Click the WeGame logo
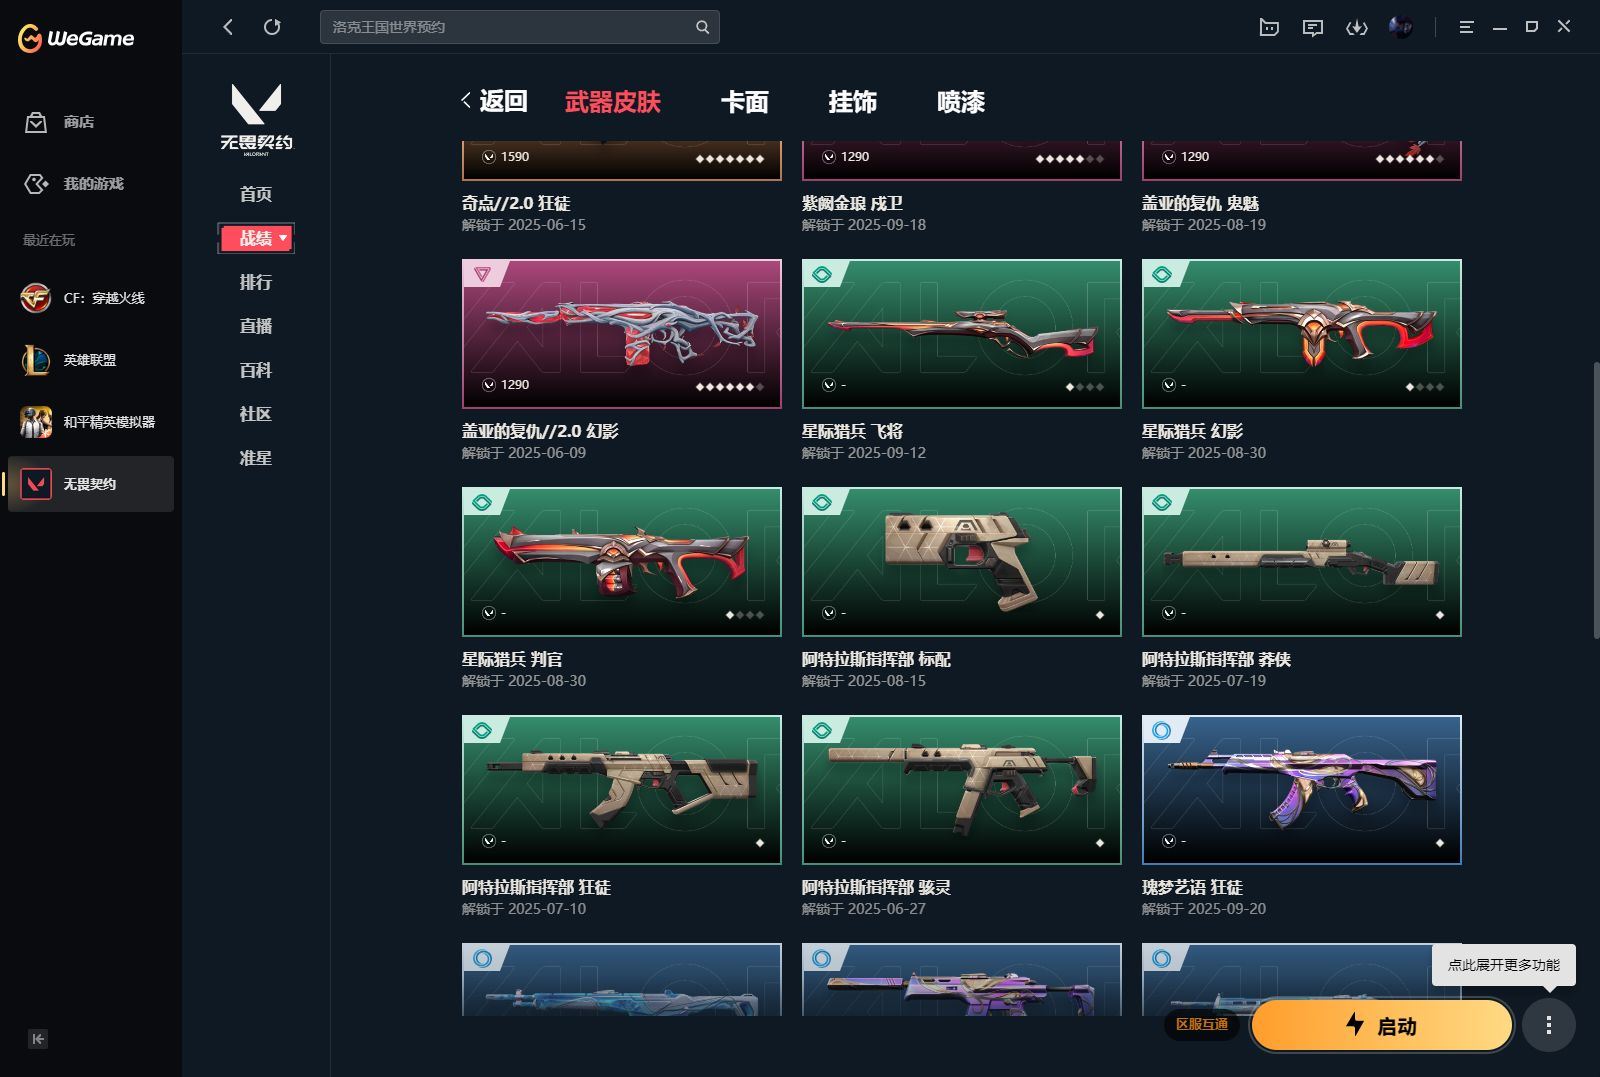 76,38
